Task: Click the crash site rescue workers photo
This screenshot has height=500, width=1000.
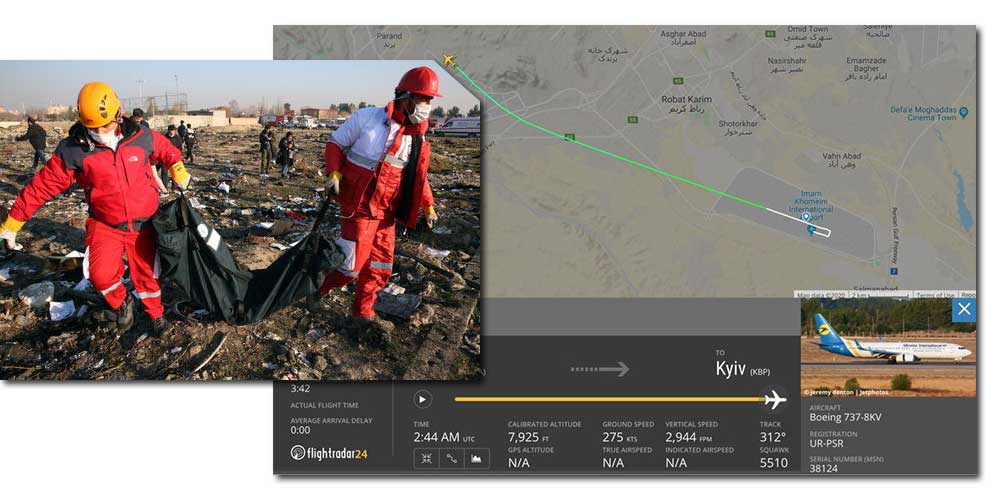Action: (x=240, y=220)
